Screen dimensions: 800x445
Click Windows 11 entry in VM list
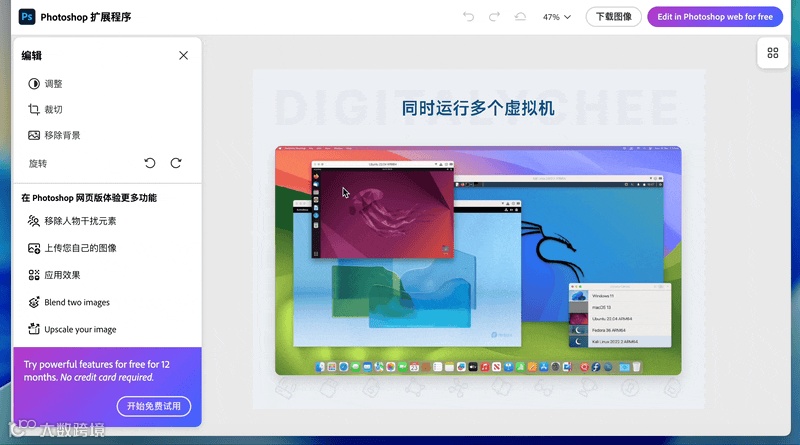[620, 296]
